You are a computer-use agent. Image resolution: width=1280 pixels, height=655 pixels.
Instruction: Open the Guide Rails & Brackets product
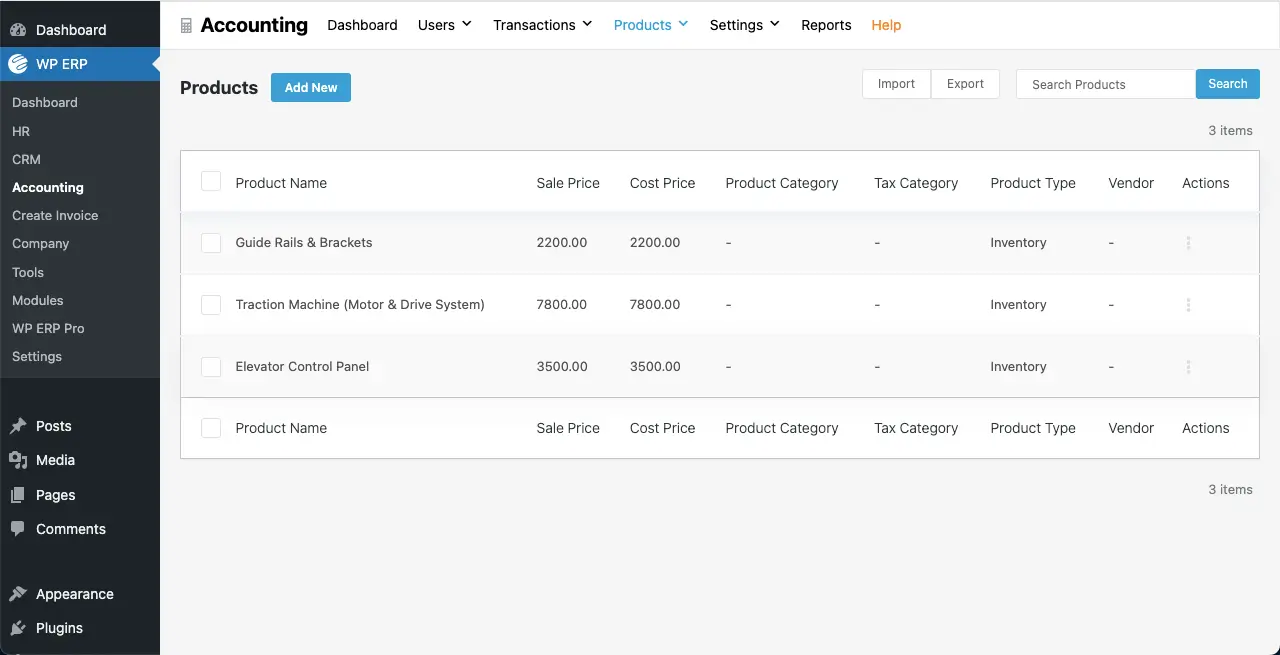pos(304,243)
